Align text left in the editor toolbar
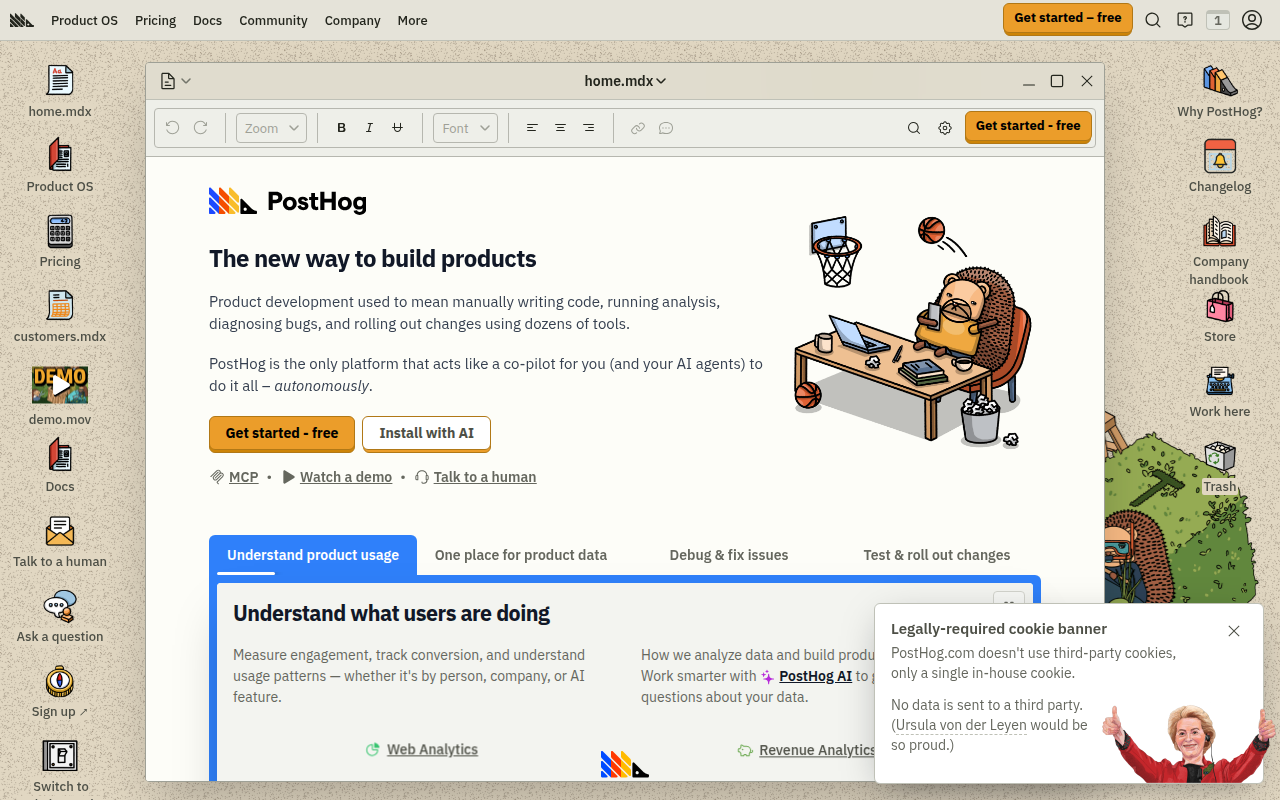 [x=533, y=128]
